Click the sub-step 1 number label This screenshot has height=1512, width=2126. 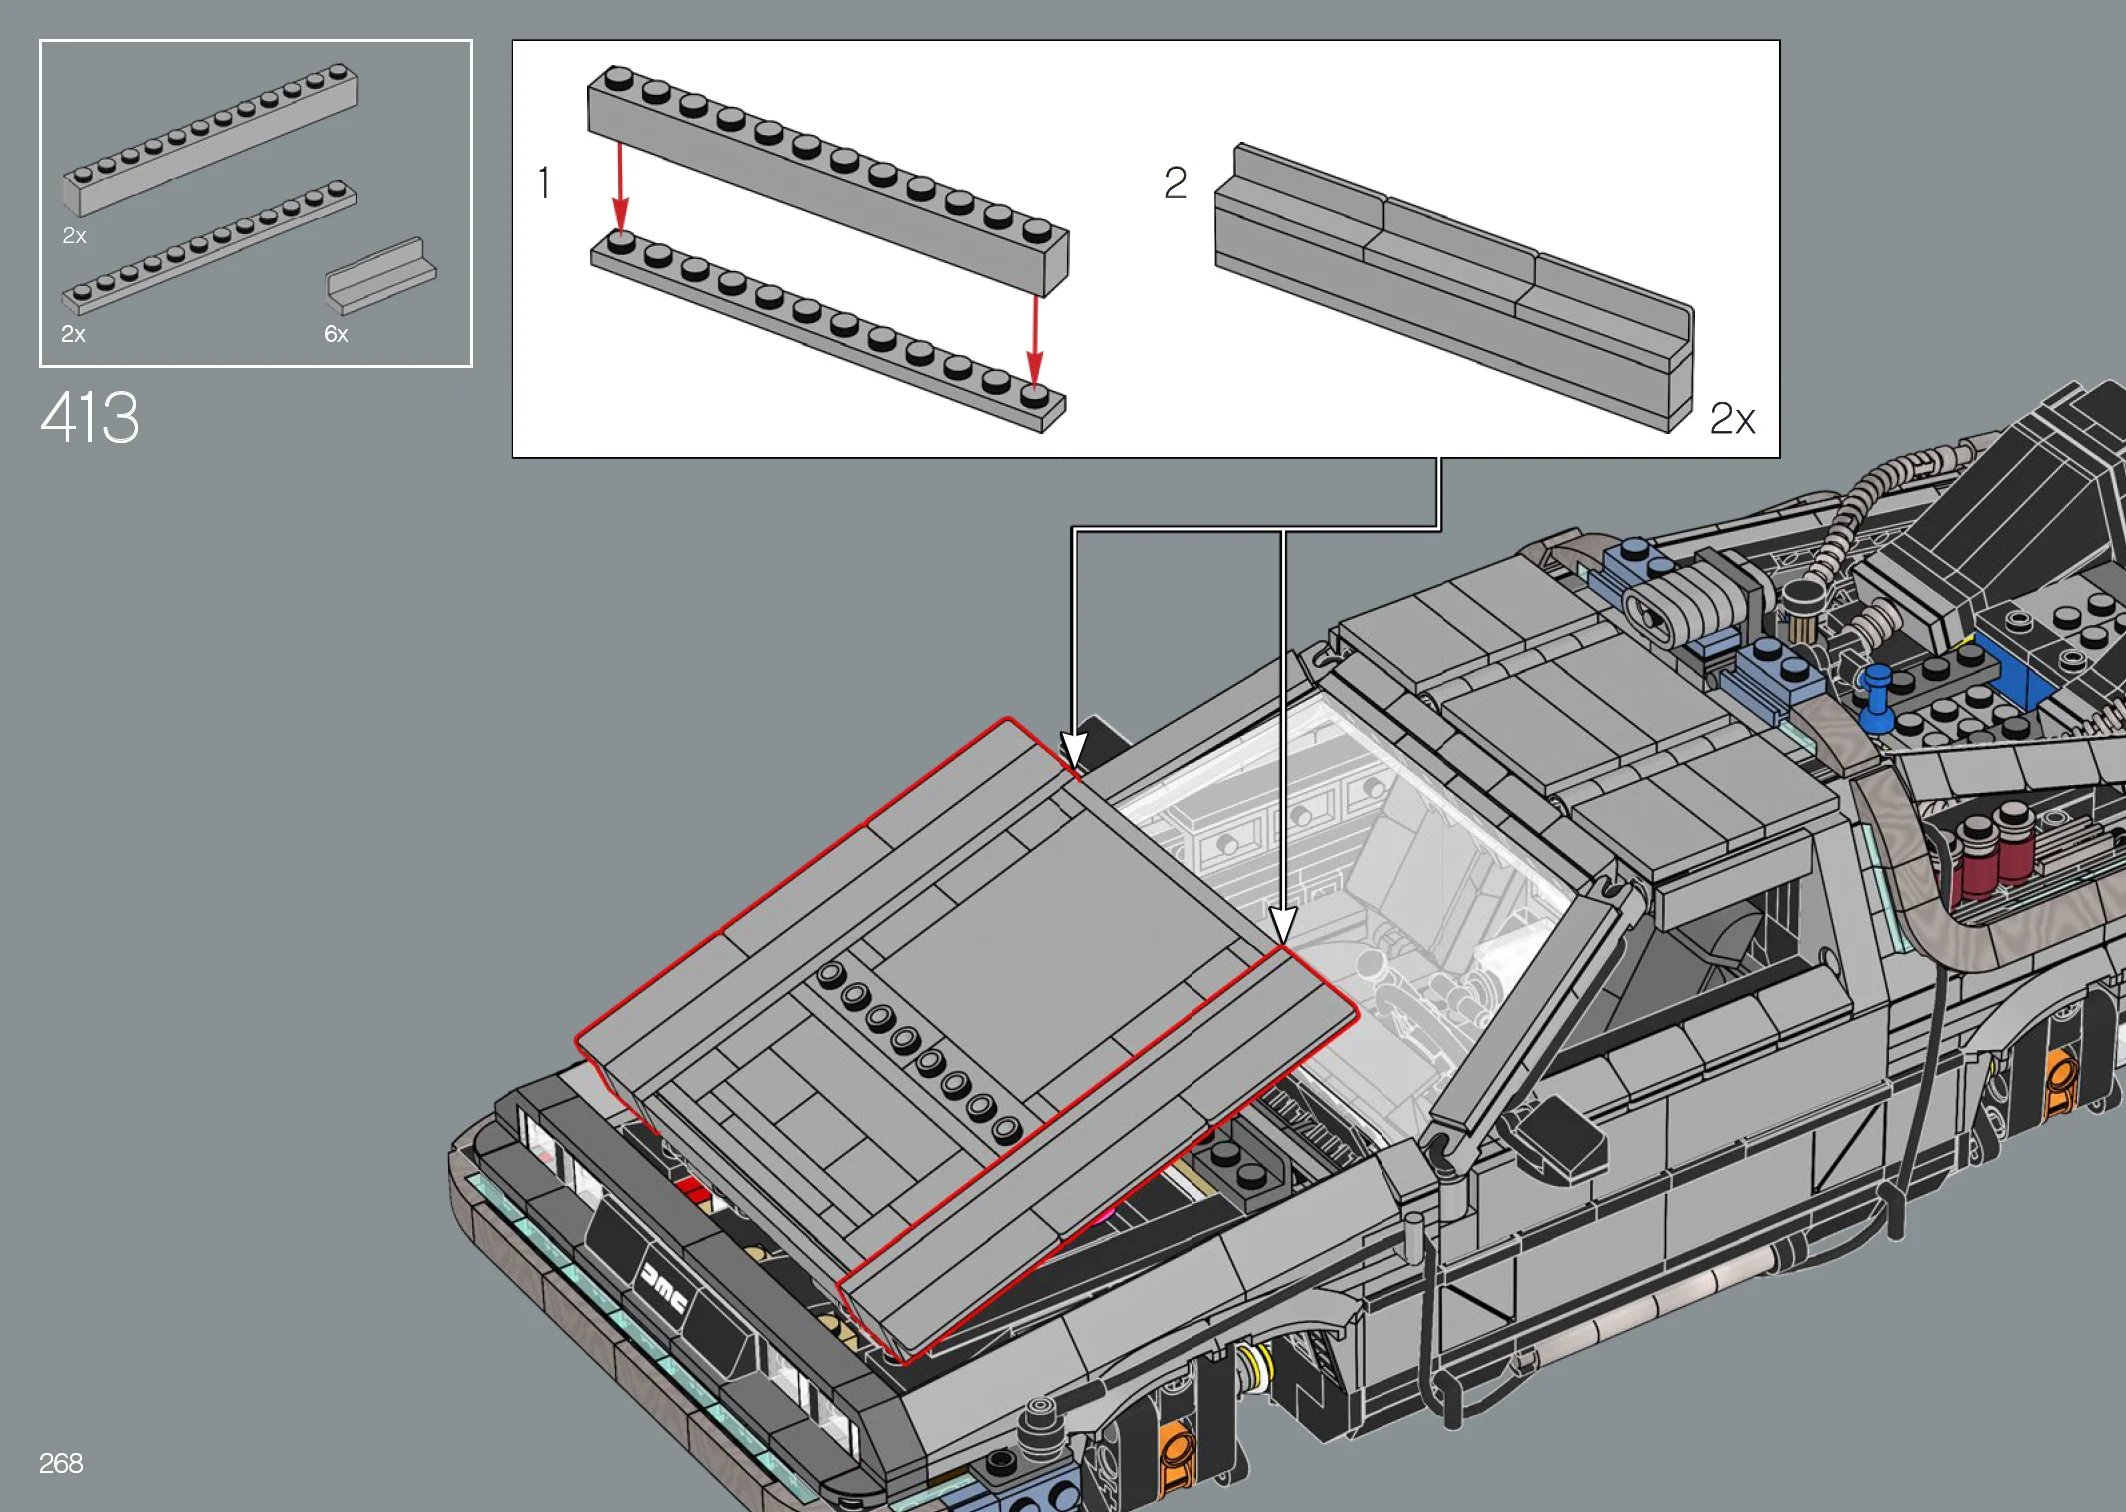point(544,183)
